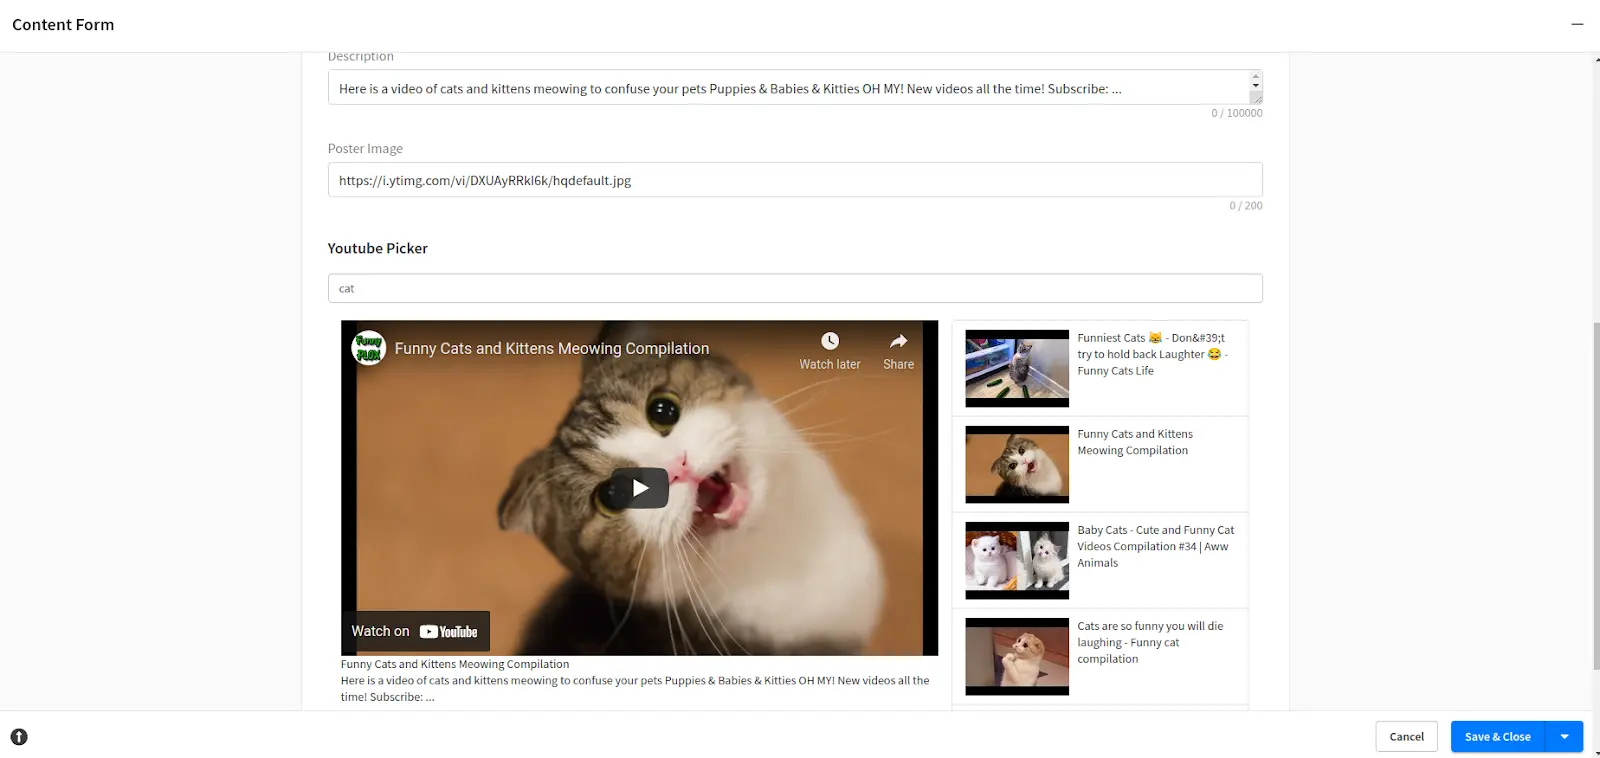Select Funny Cats and Kittens Meowing thumbnail

pyautogui.click(x=1016, y=464)
